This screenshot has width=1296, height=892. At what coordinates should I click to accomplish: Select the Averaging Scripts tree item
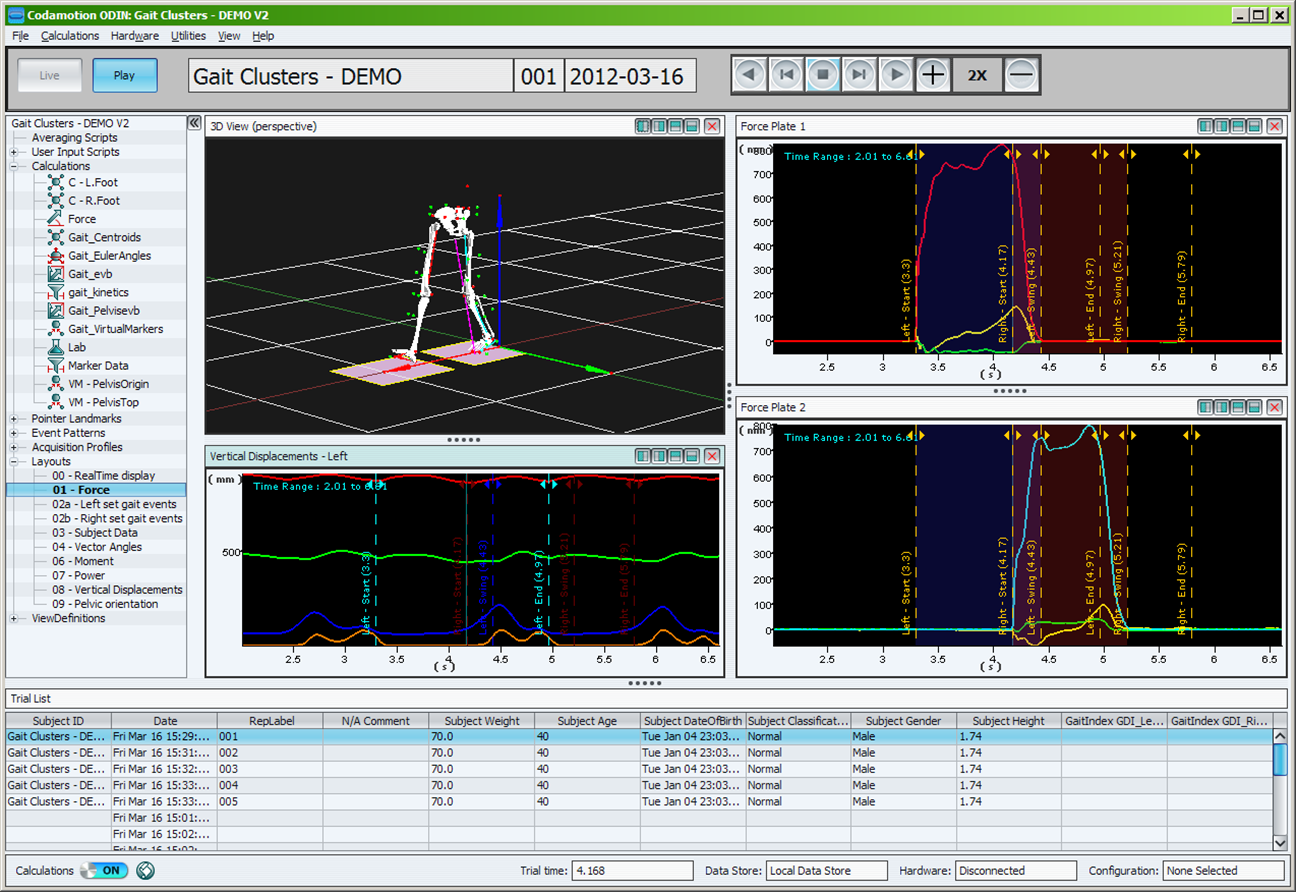(74, 138)
